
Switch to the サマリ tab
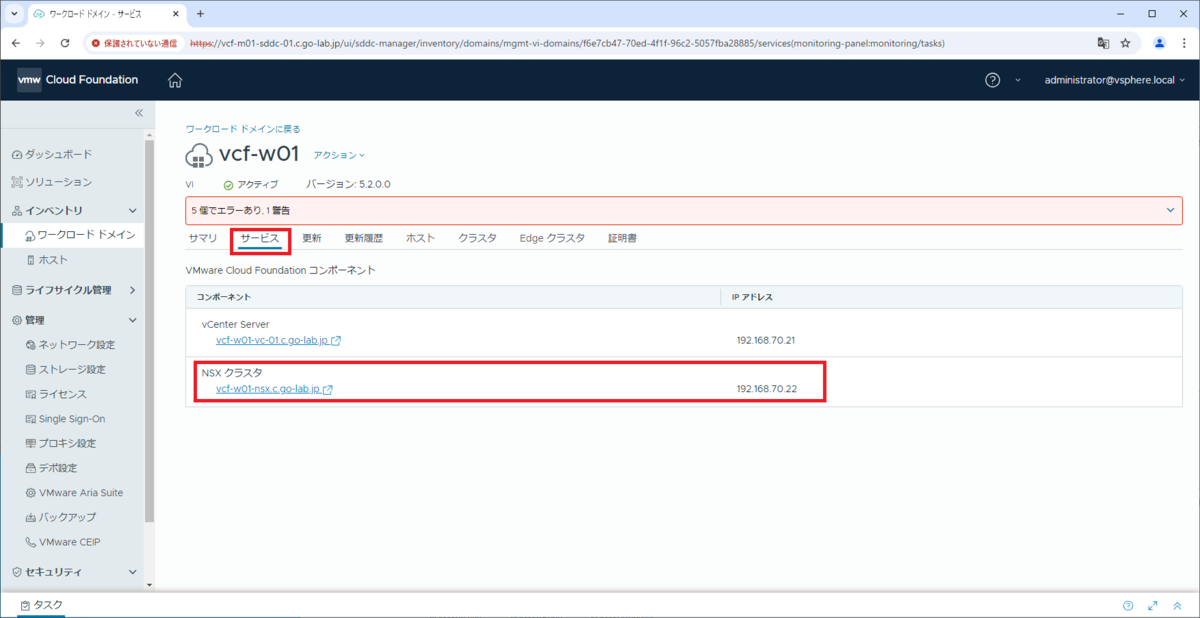203,238
